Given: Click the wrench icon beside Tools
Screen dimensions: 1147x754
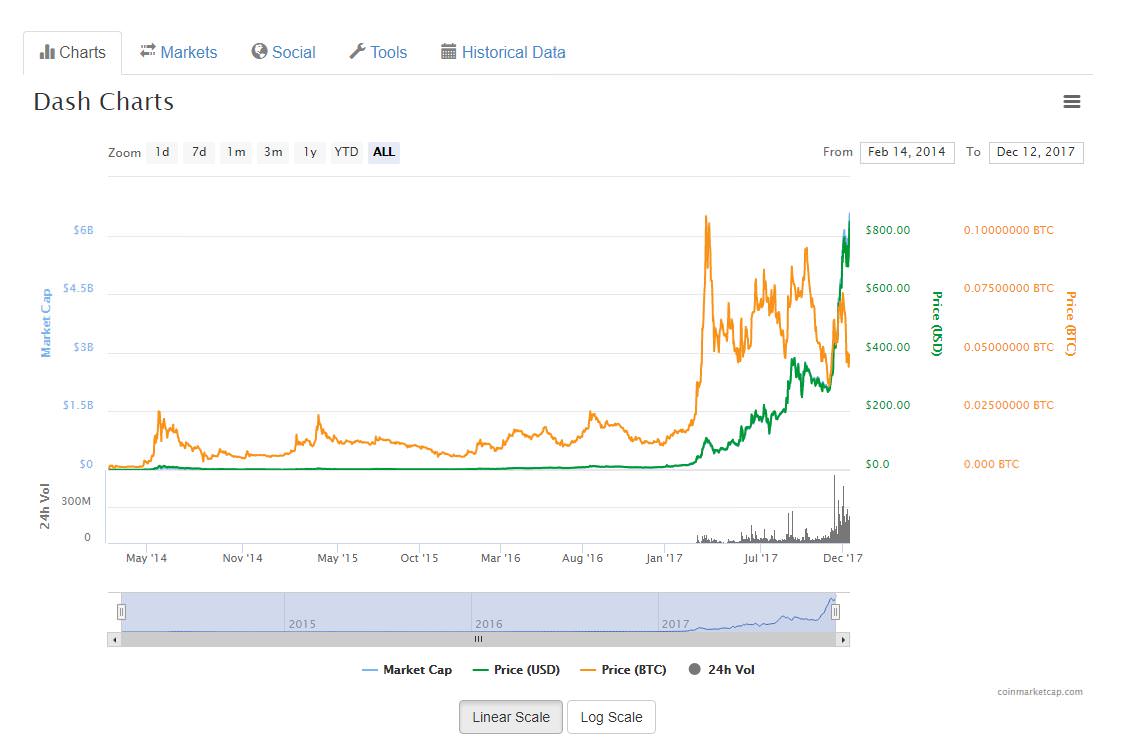Looking at the screenshot, I should (357, 51).
